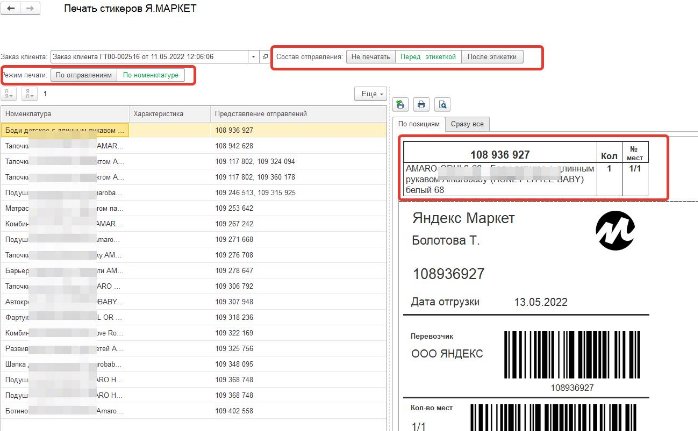The width and height of the screenshot is (698, 431).
Task: Click the refresh label preview icon
Action: click(401, 104)
